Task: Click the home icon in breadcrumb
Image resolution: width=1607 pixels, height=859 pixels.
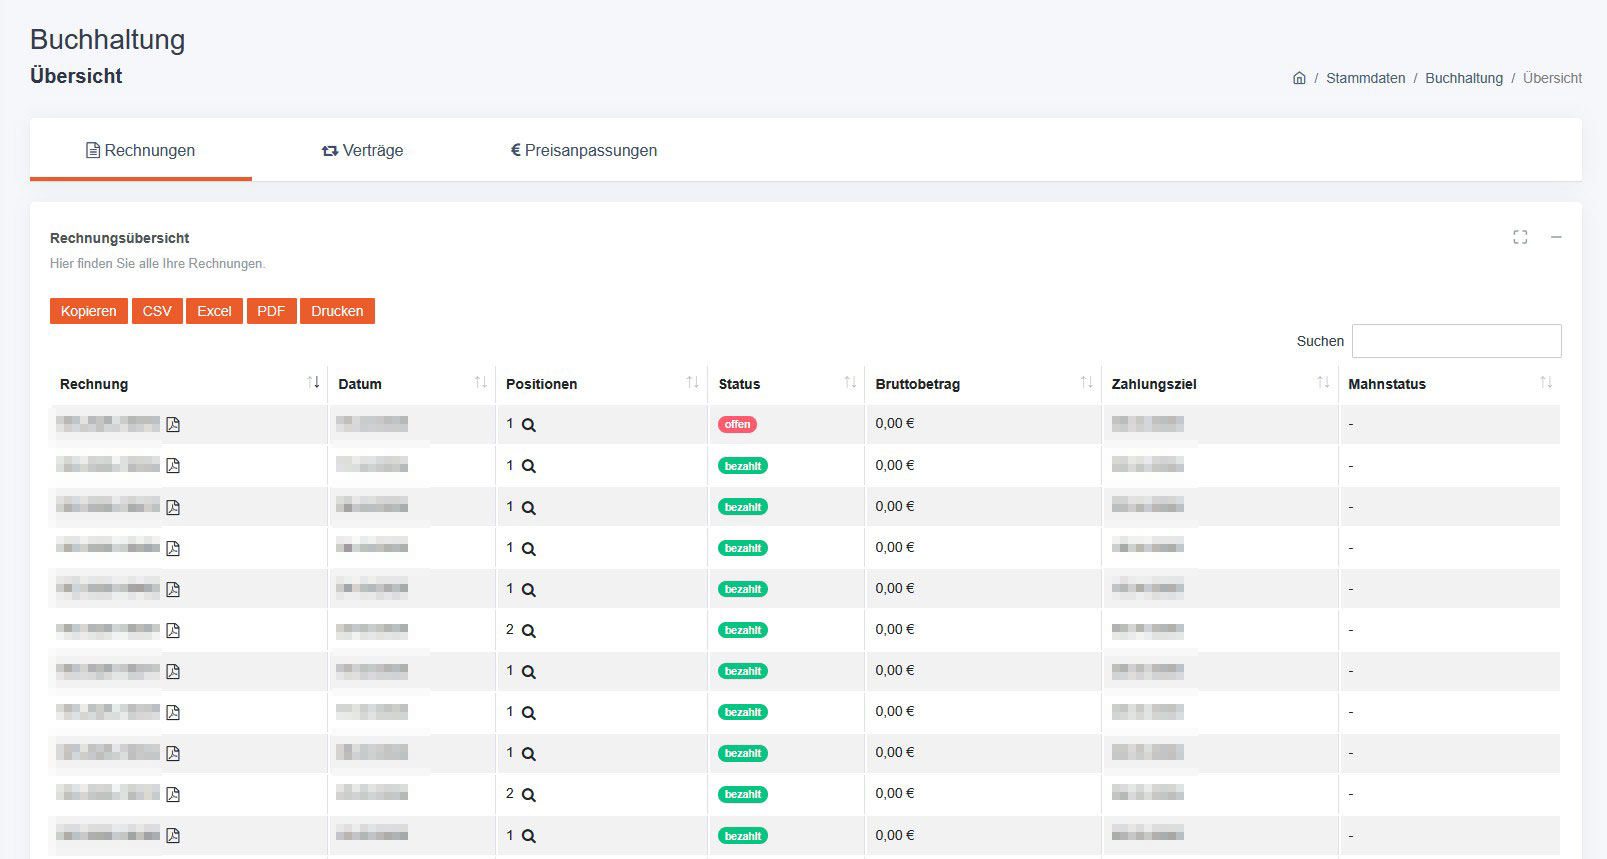Action: [x=1299, y=78]
